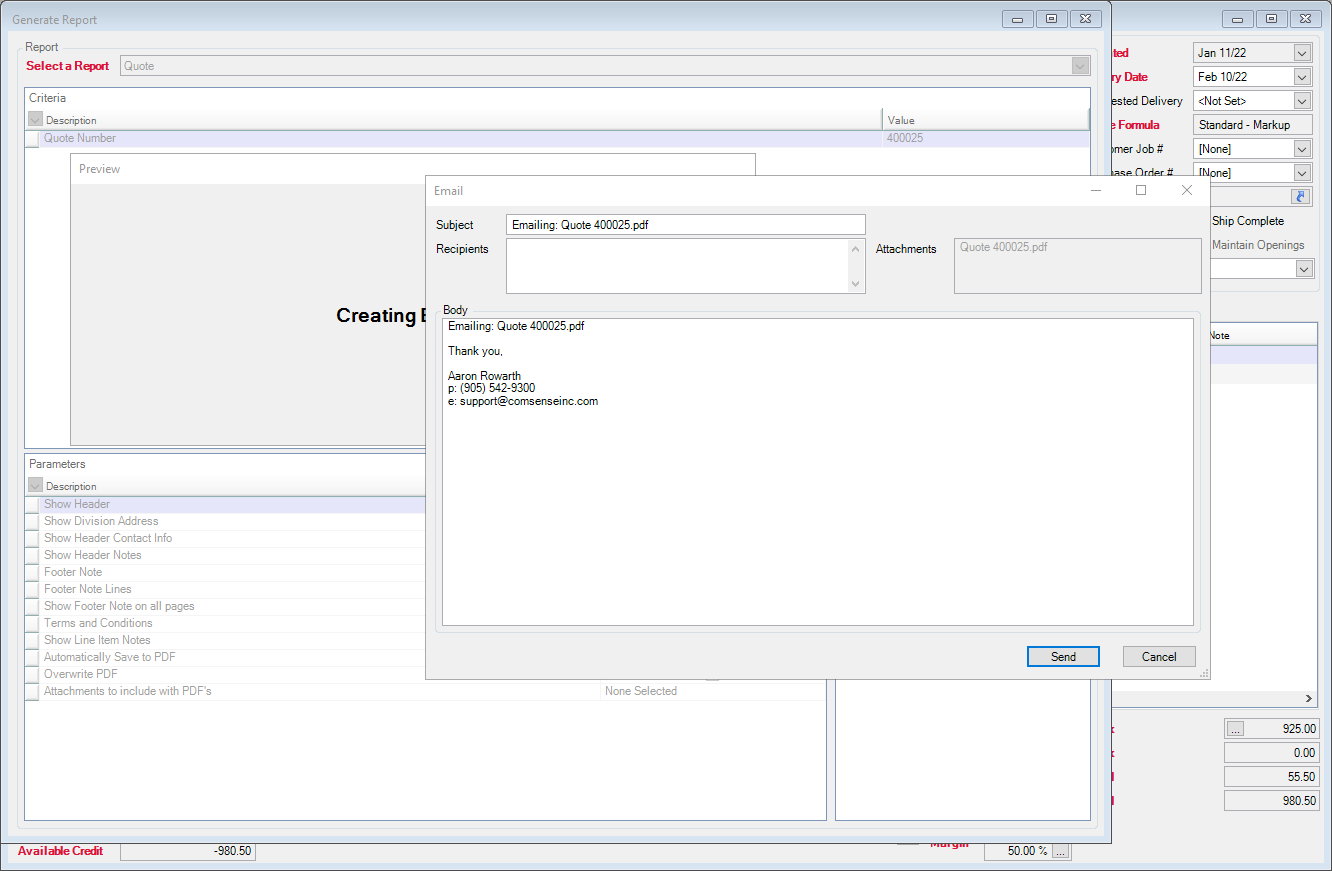This screenshot has height=871, width=1332.
Task: Click Cancel in the Email dialog
Action: click(x=1158, y=657)
